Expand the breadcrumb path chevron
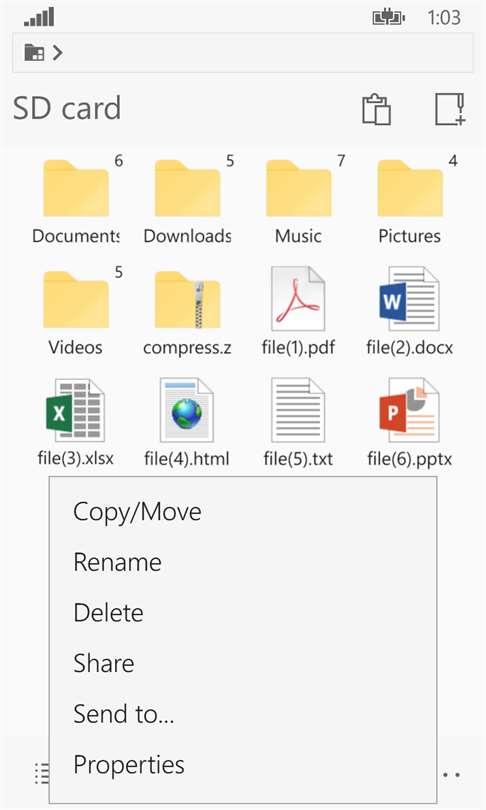Viewport: 486px width, 810px height. (58, 53)
